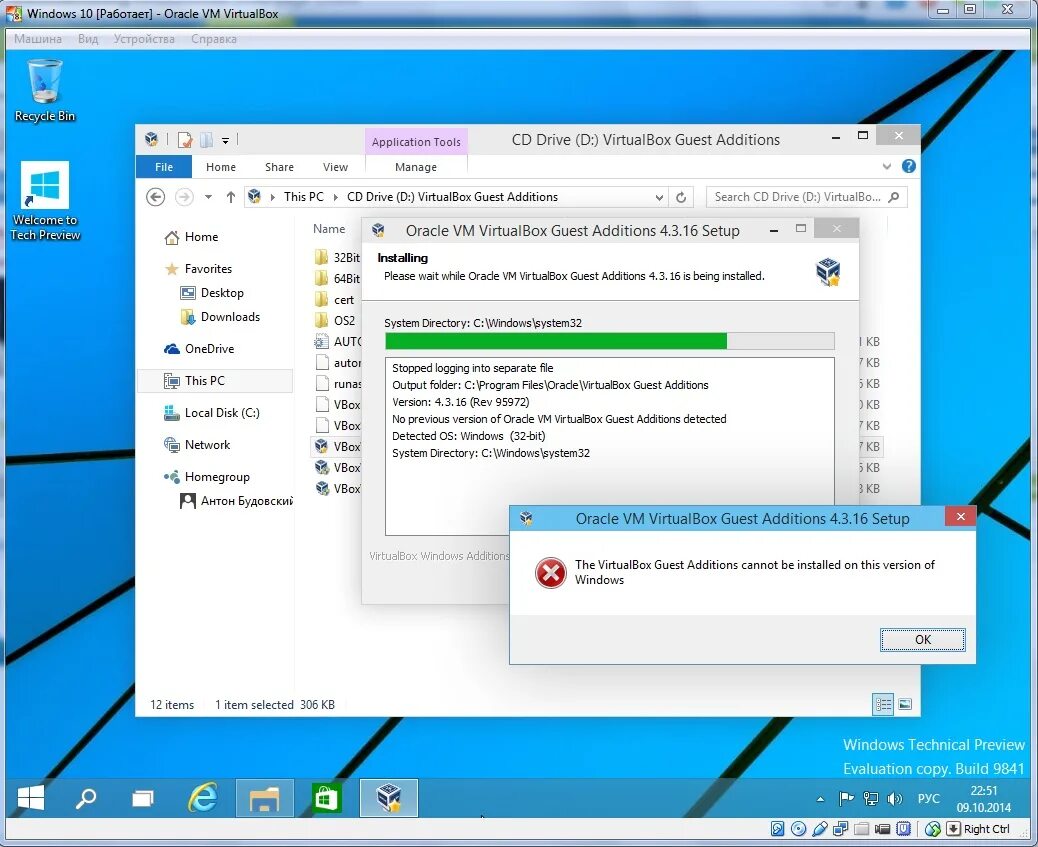This screenshot has height=847, width=1038.
Task: Open the Recycle Bin desktop icon
Action: click(x=44, y=90)
